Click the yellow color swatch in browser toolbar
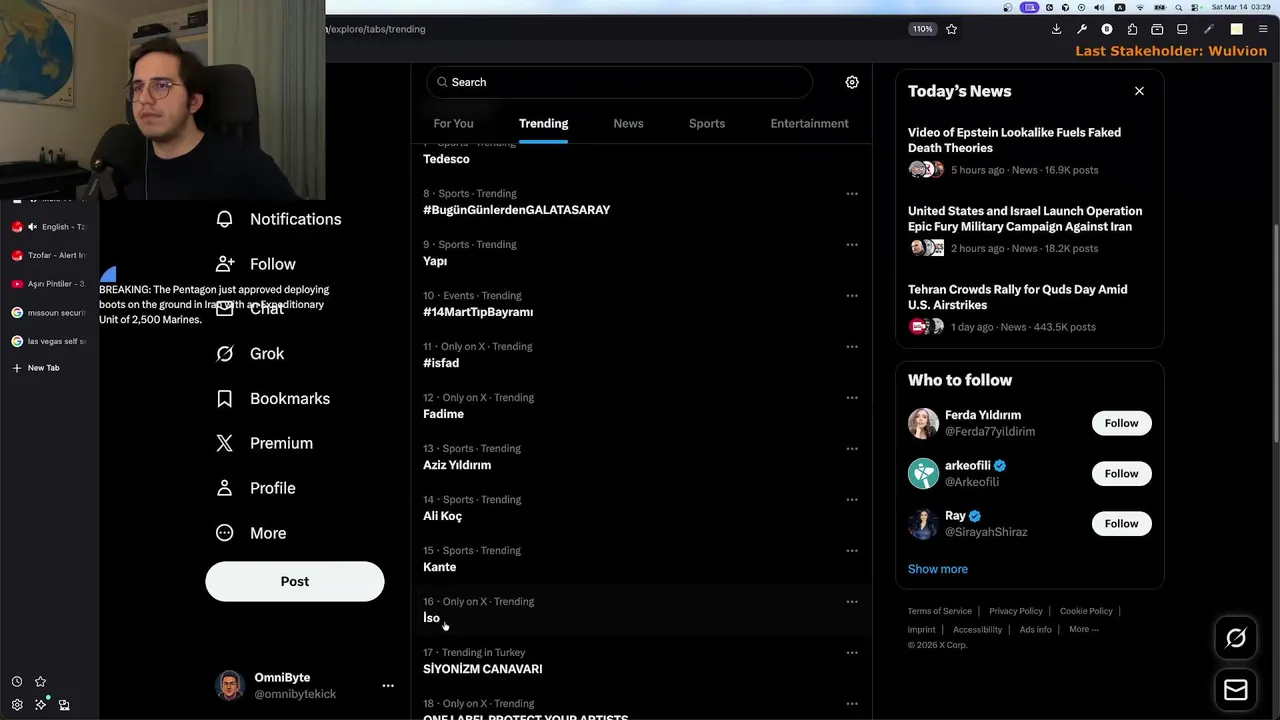The height and width of the screenshot is (720, 1280). pyautogui.click(x=1236, y=29)
